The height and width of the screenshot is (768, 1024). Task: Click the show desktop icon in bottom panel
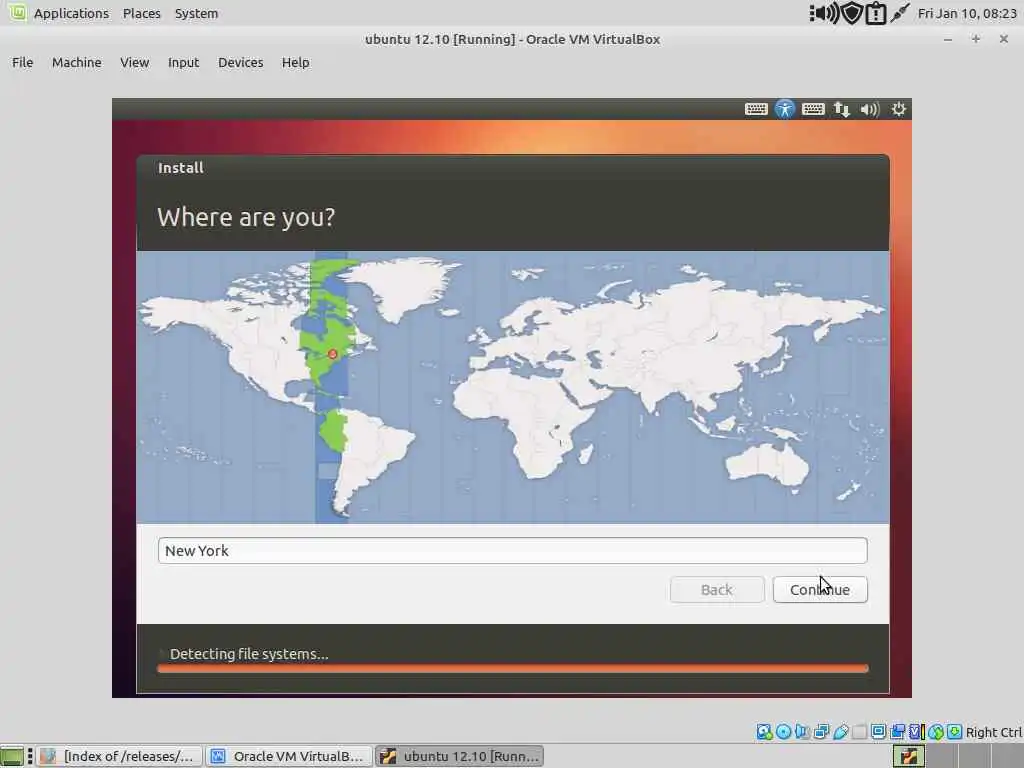point(12,756)
